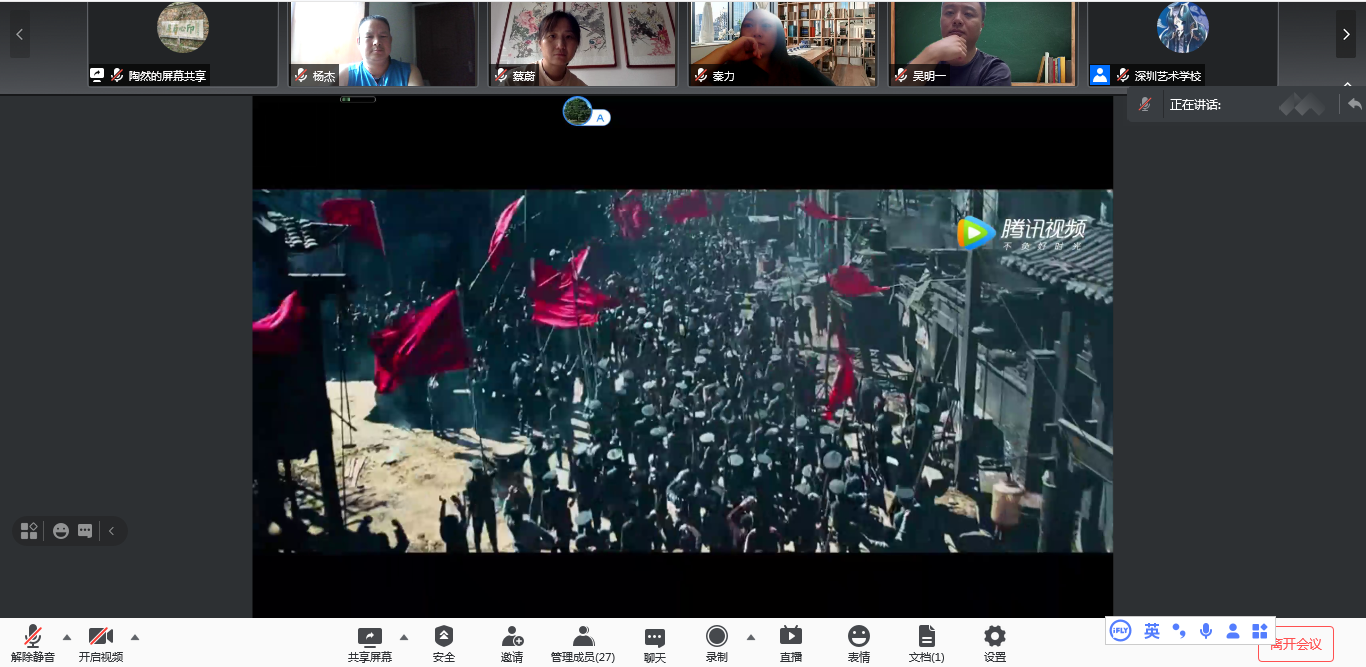
Task: Open 文档(1) documents
Action: tap(927, 643)
